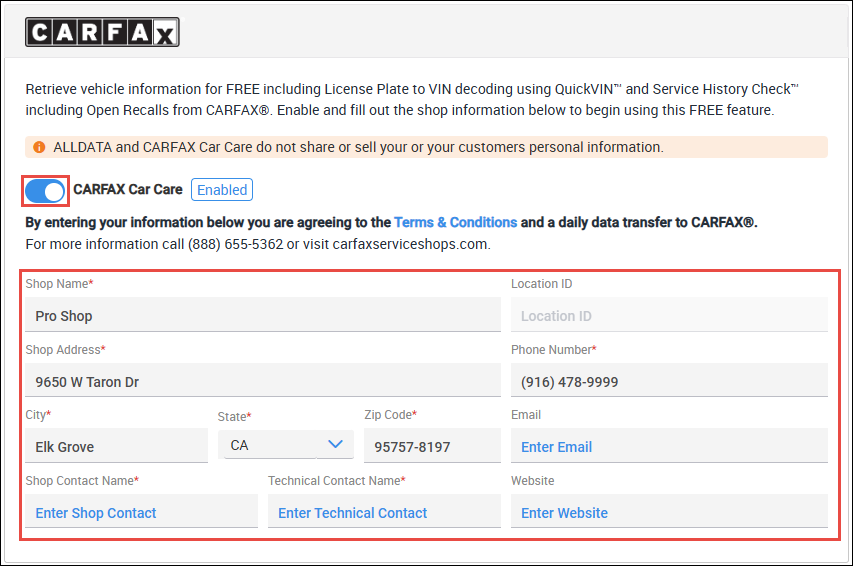Click the Shop Name field containing Pro Shop
This screenshot has width=853, height=566.
[x=262, y=316]
